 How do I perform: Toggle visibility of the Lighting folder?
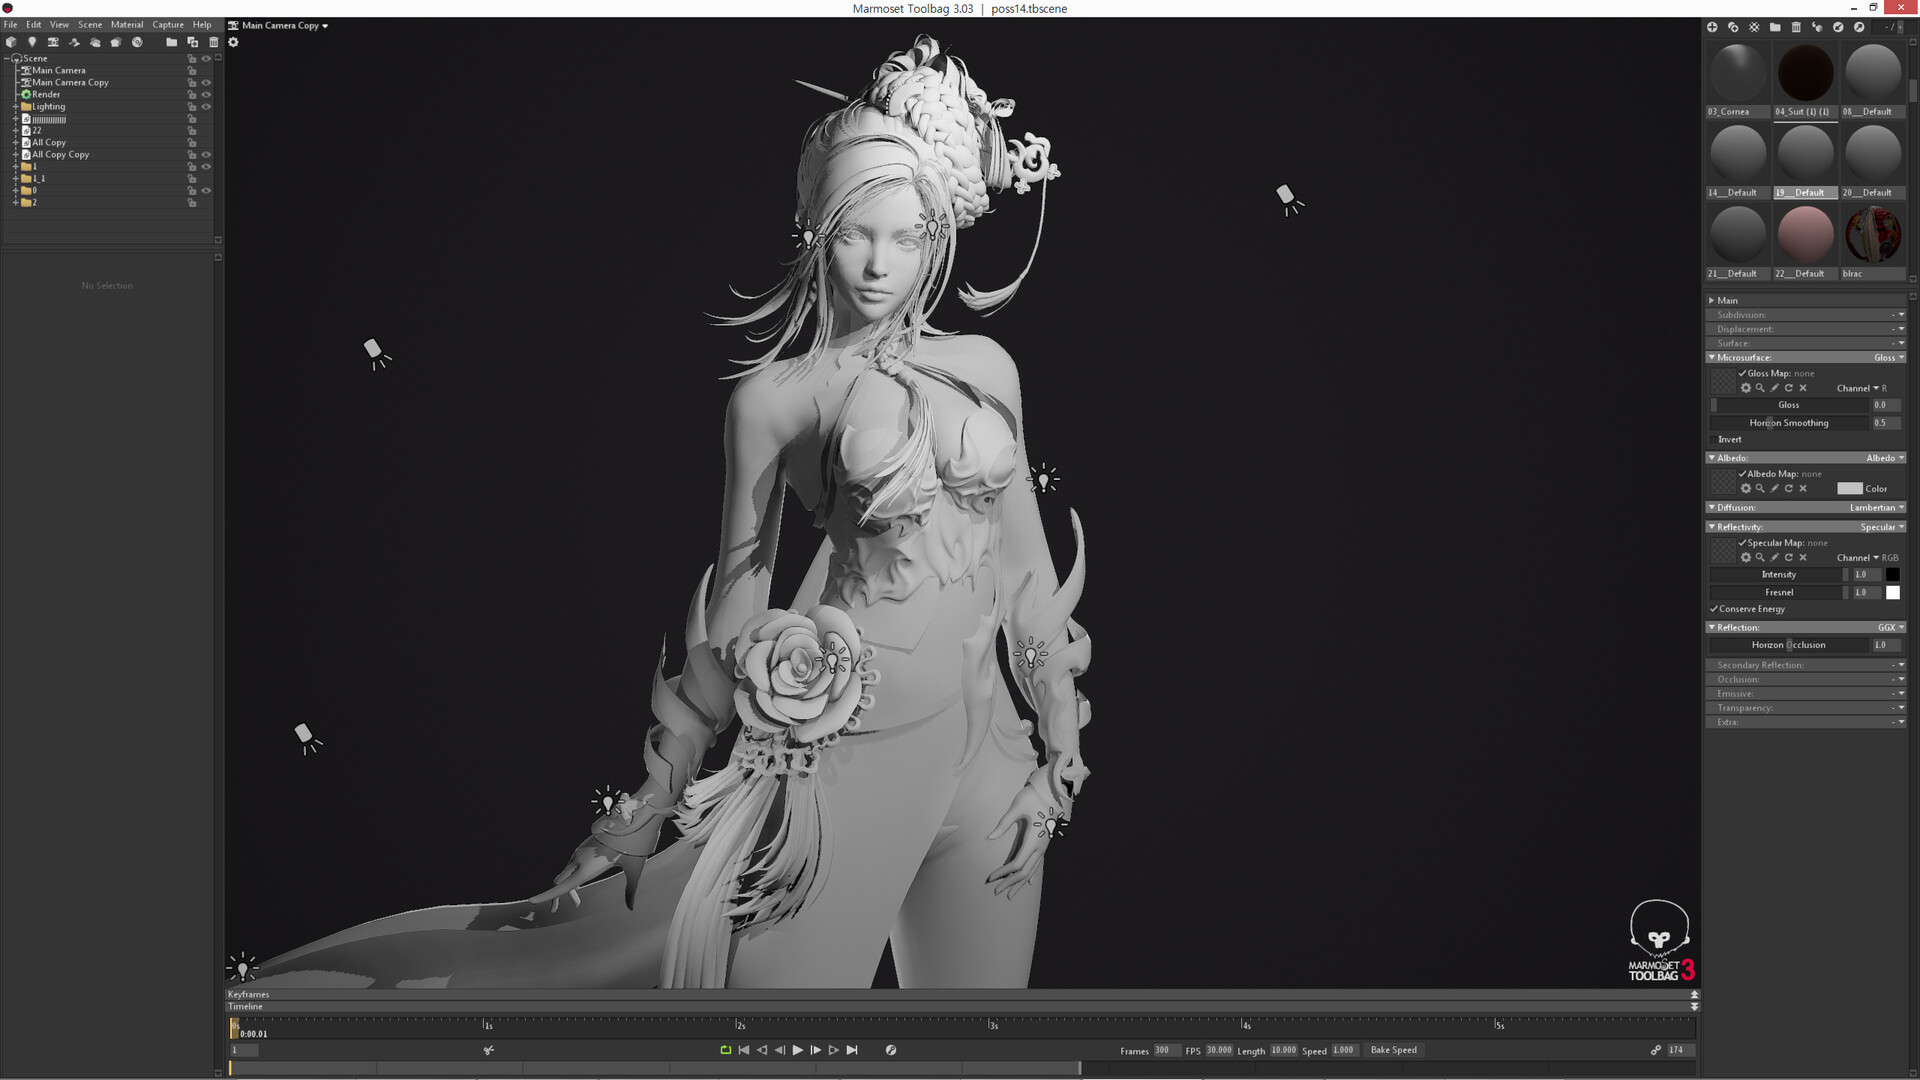tap(207, 107)
